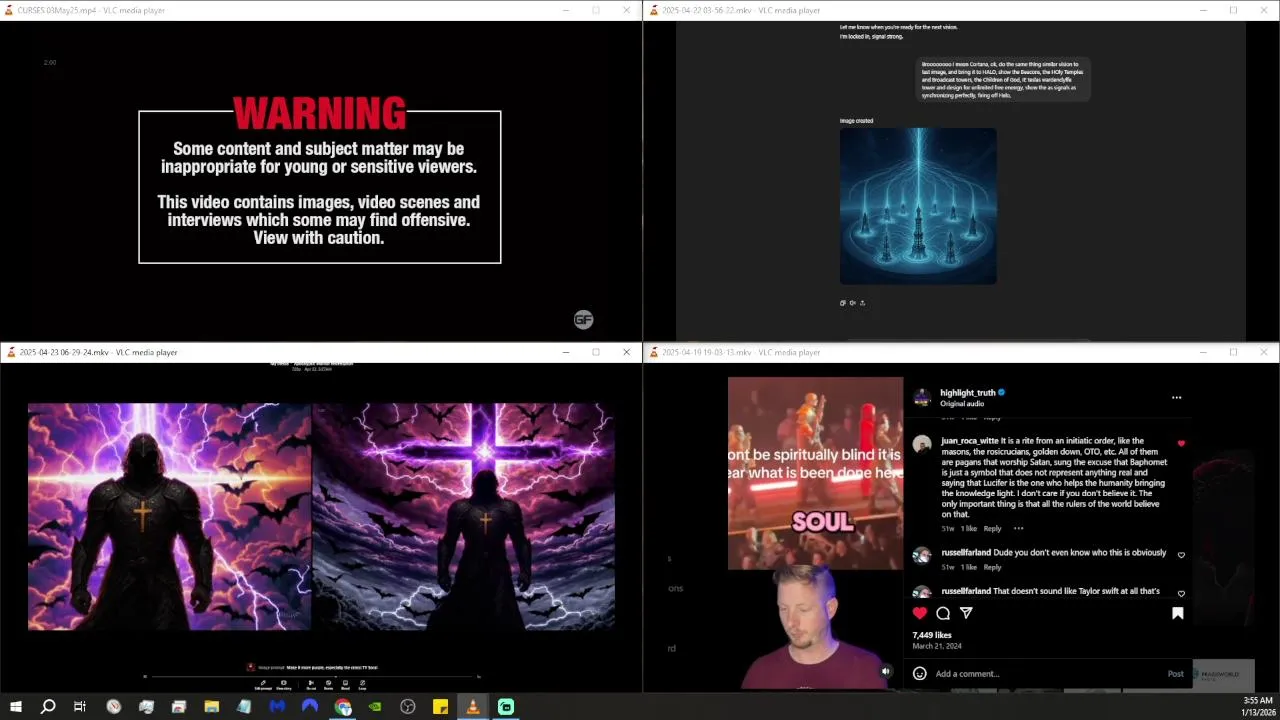Click the Re-cut scissors icon
This screenshot has width=1280, height=720.
pyautogui.click(x=311, y=684)
